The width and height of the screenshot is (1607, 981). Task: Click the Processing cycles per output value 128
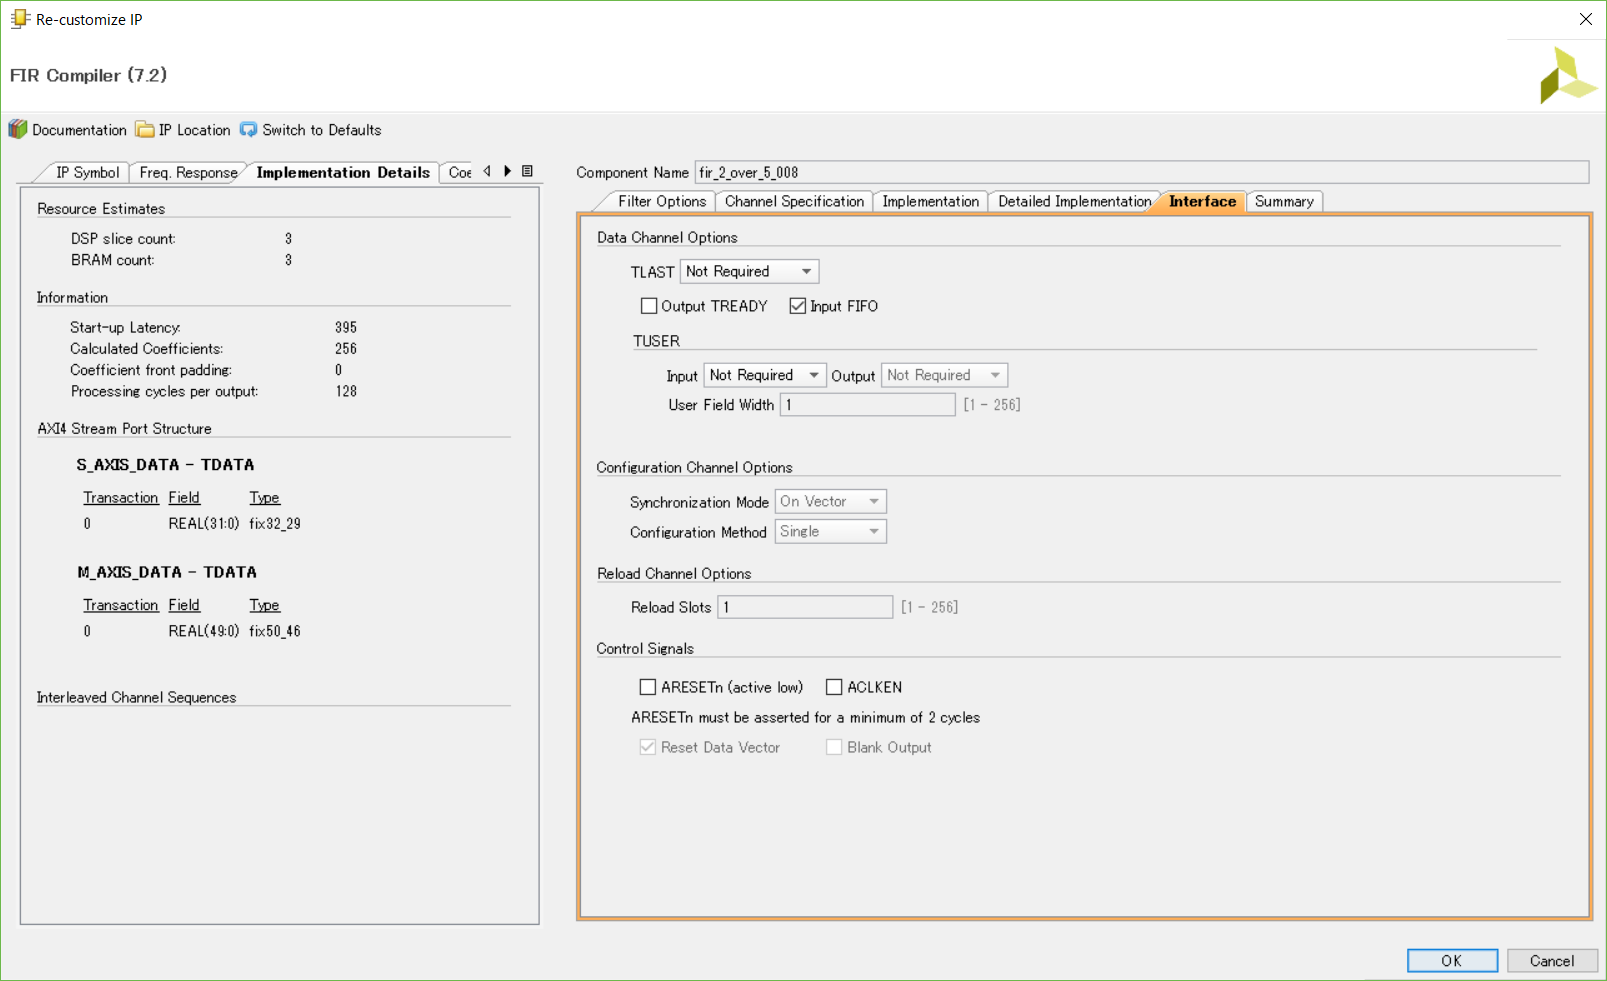coord(346,391)
